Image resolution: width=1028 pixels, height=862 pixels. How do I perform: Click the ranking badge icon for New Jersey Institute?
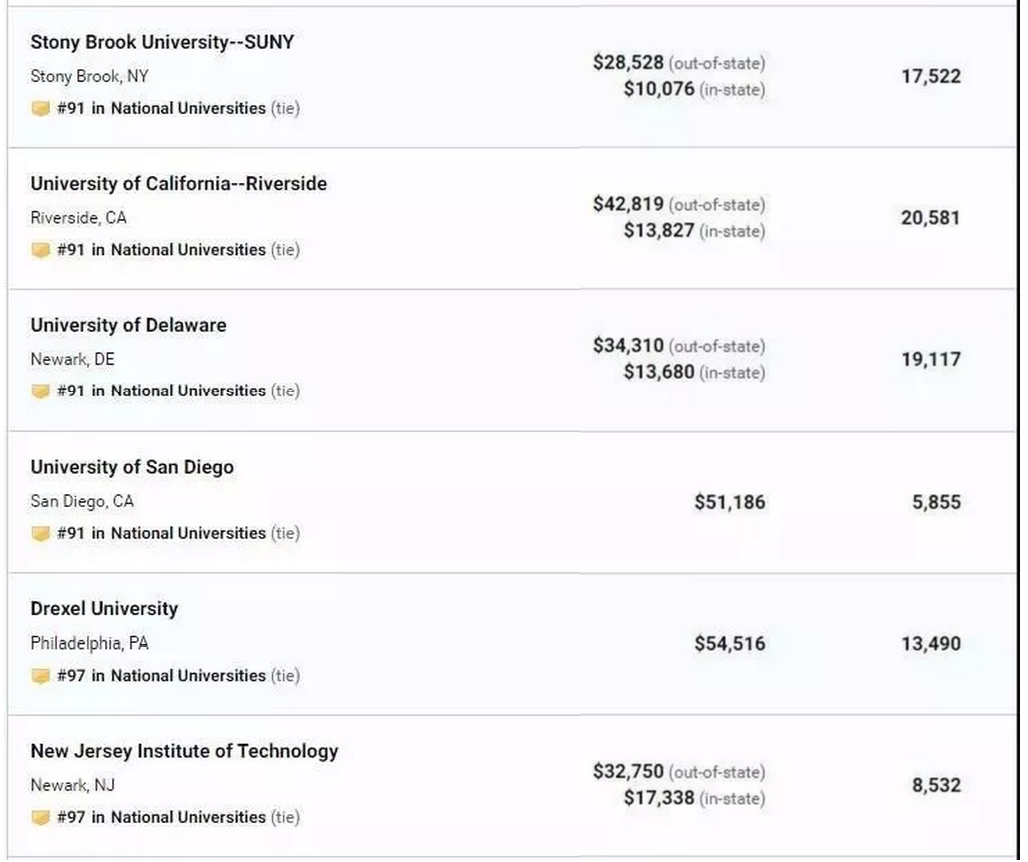40,818
